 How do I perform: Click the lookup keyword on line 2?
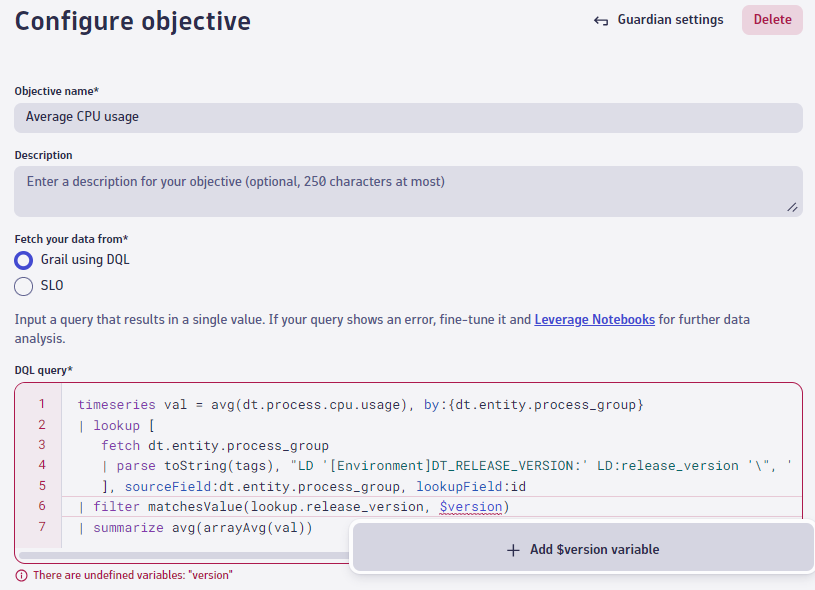click(116, 426)
